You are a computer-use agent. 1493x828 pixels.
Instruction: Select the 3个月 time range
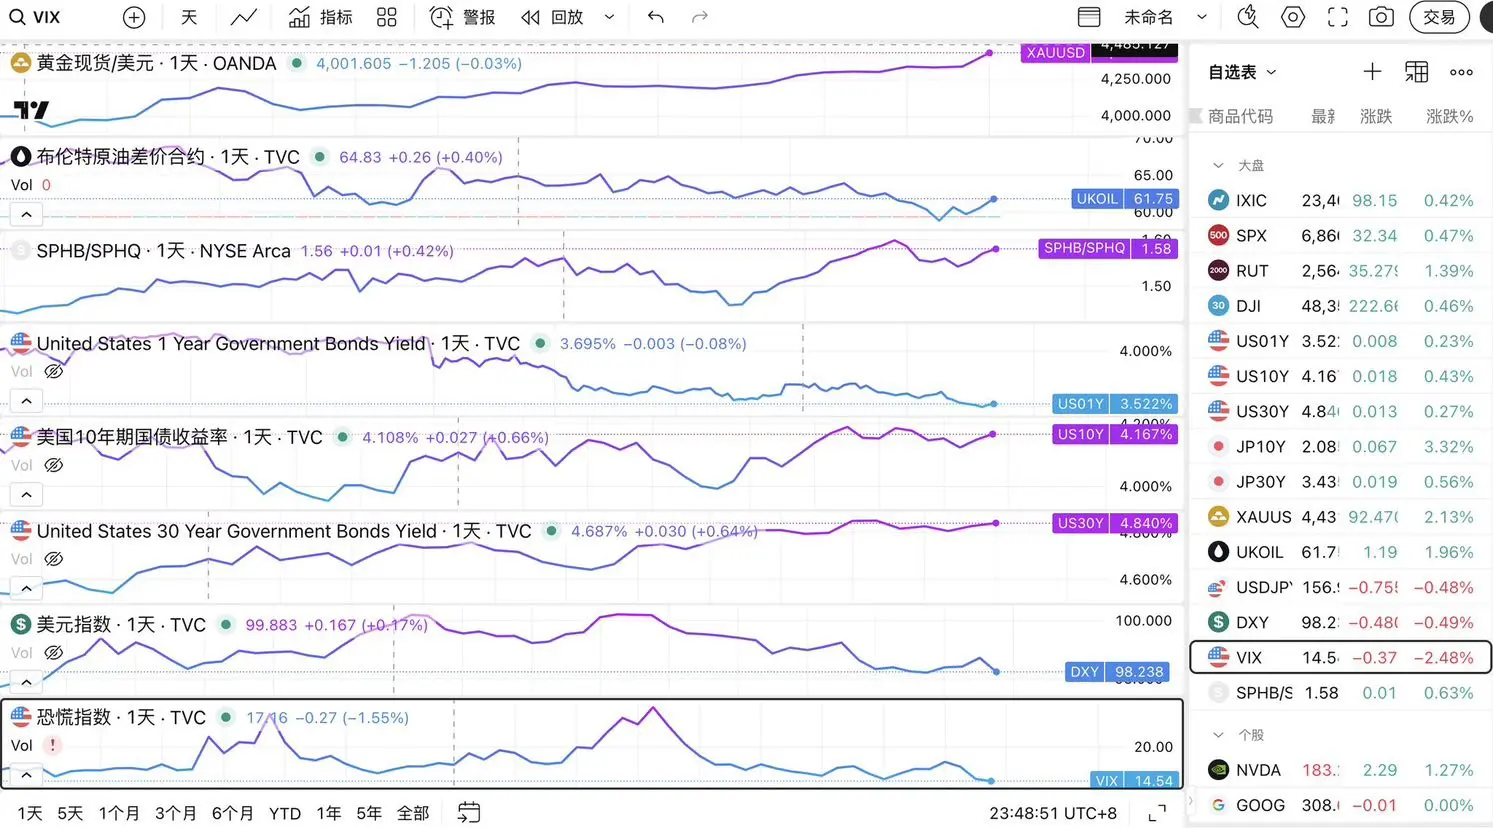(x=176, y=813)
